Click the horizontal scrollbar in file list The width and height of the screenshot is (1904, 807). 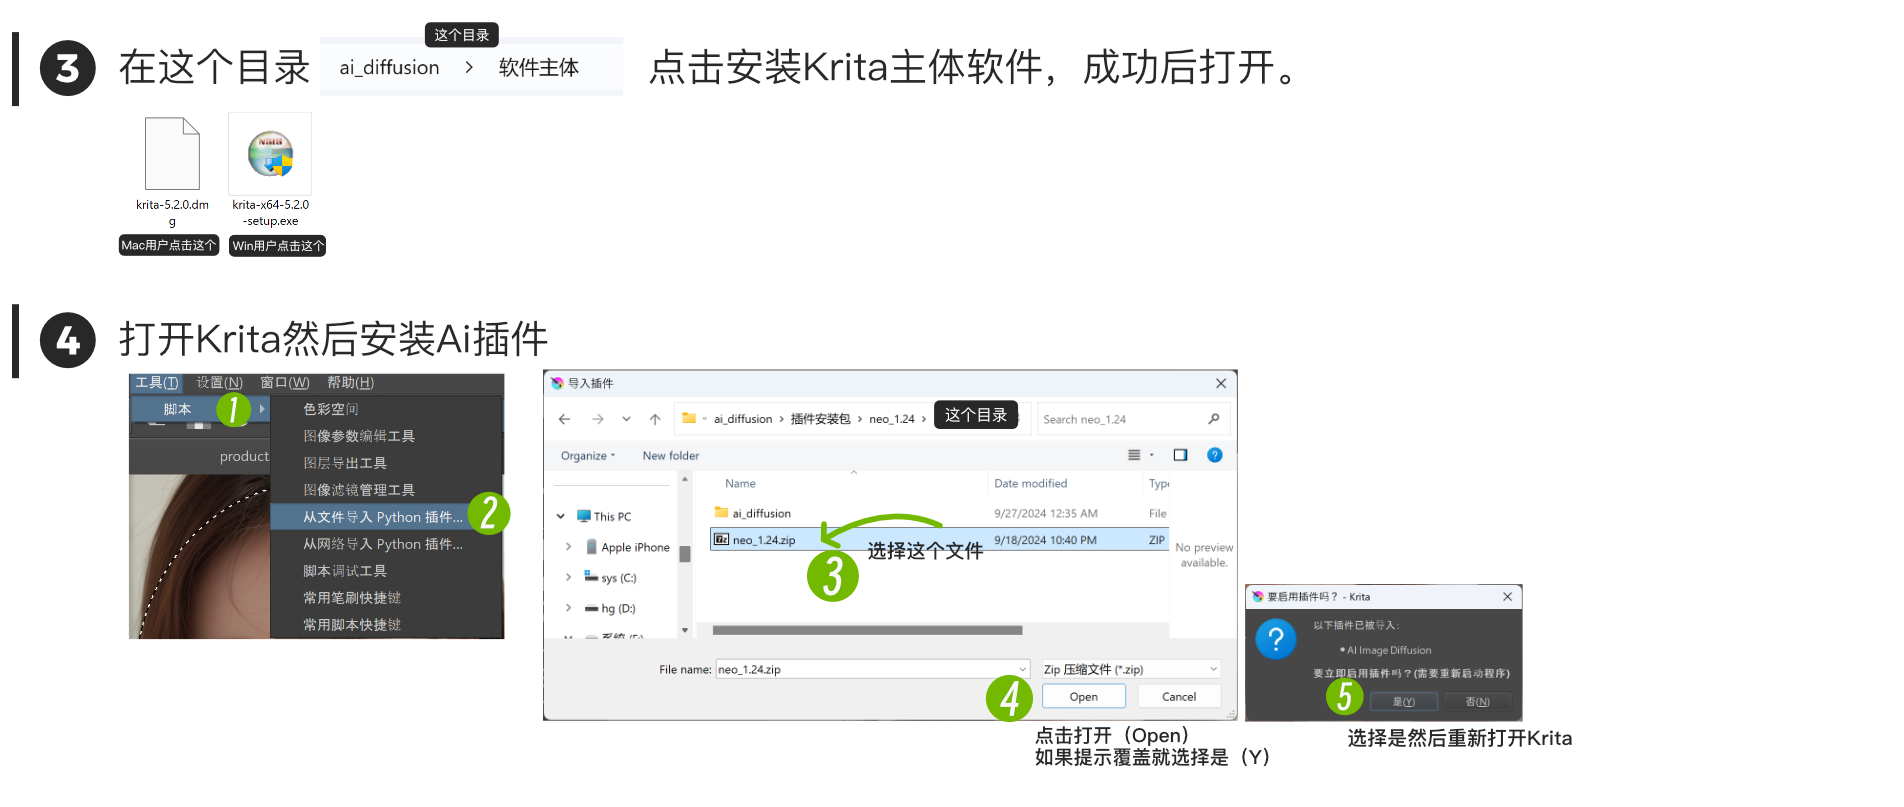(x=866, y=630)
